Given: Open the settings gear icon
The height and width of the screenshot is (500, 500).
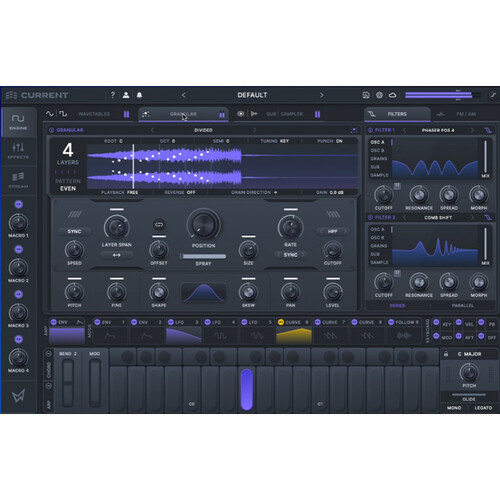Looking at the screenshot, I should tap(379, 95).
